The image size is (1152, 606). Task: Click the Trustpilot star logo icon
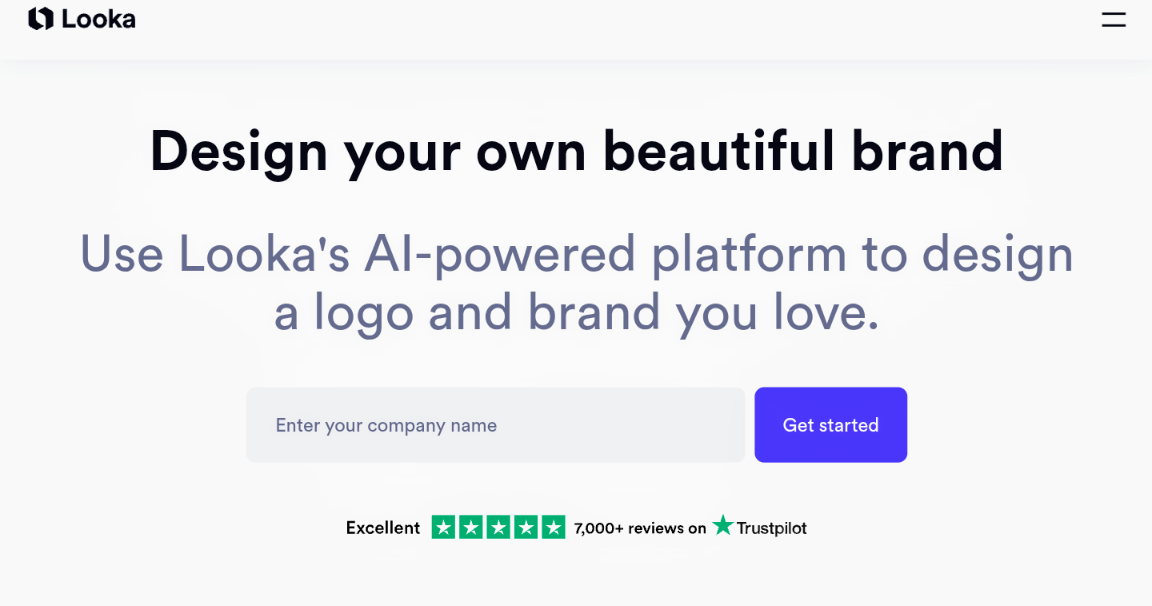pos(723,526)
